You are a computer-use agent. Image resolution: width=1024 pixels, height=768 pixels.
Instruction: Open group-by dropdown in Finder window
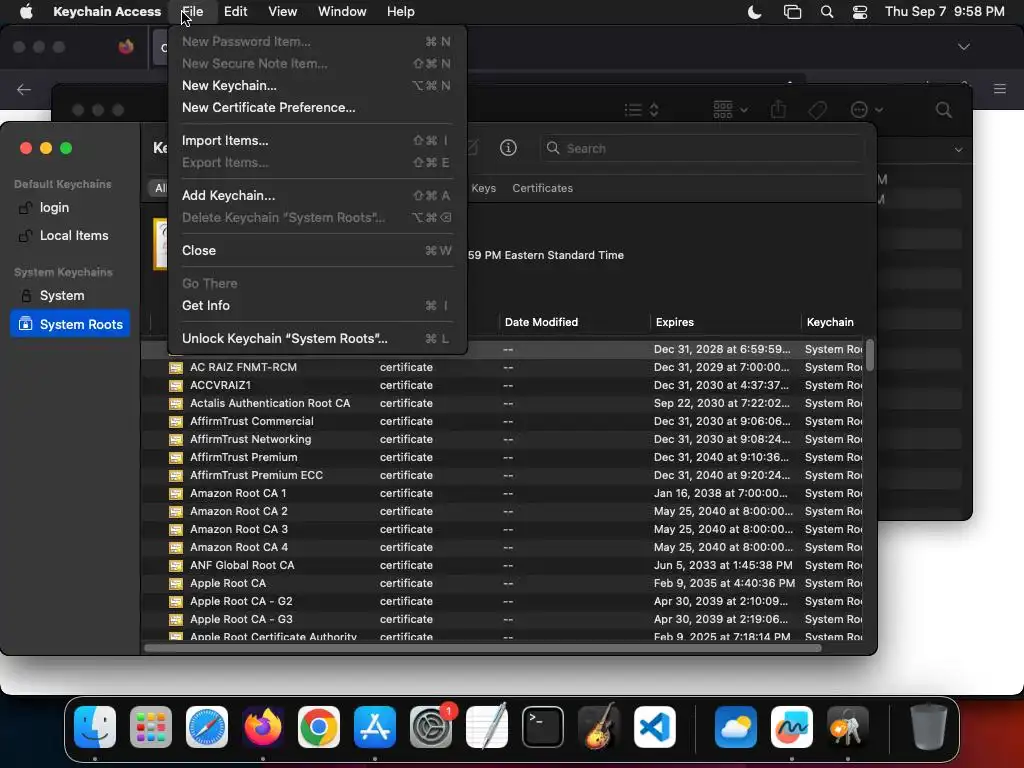(x=730, y=110)
